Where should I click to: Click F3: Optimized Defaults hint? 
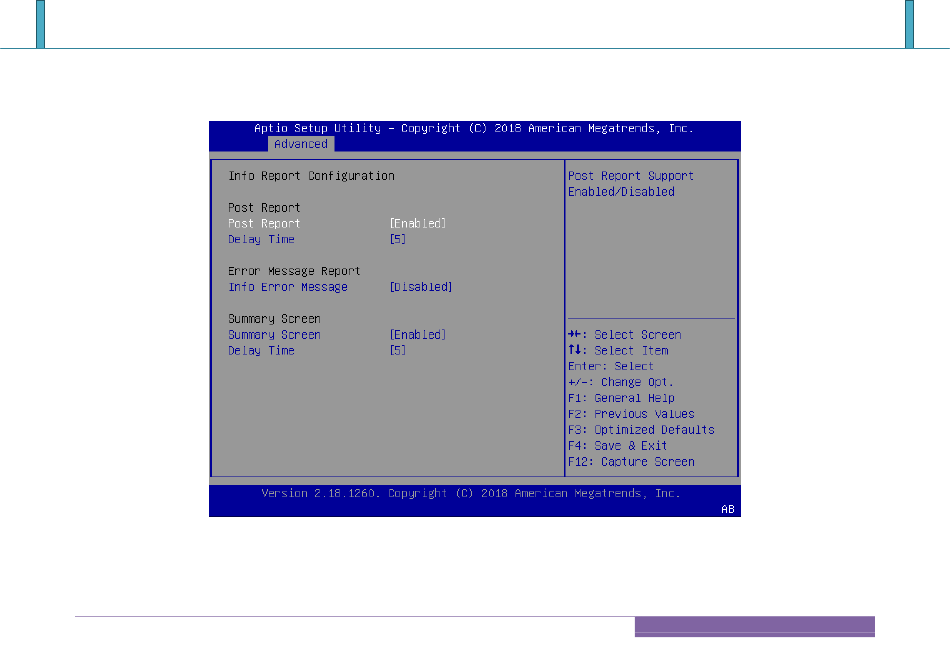641,430
